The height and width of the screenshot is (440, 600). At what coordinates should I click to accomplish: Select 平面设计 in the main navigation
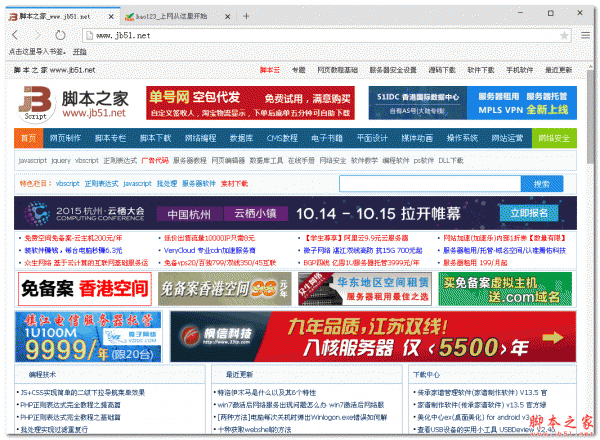[x=372, y=138]
